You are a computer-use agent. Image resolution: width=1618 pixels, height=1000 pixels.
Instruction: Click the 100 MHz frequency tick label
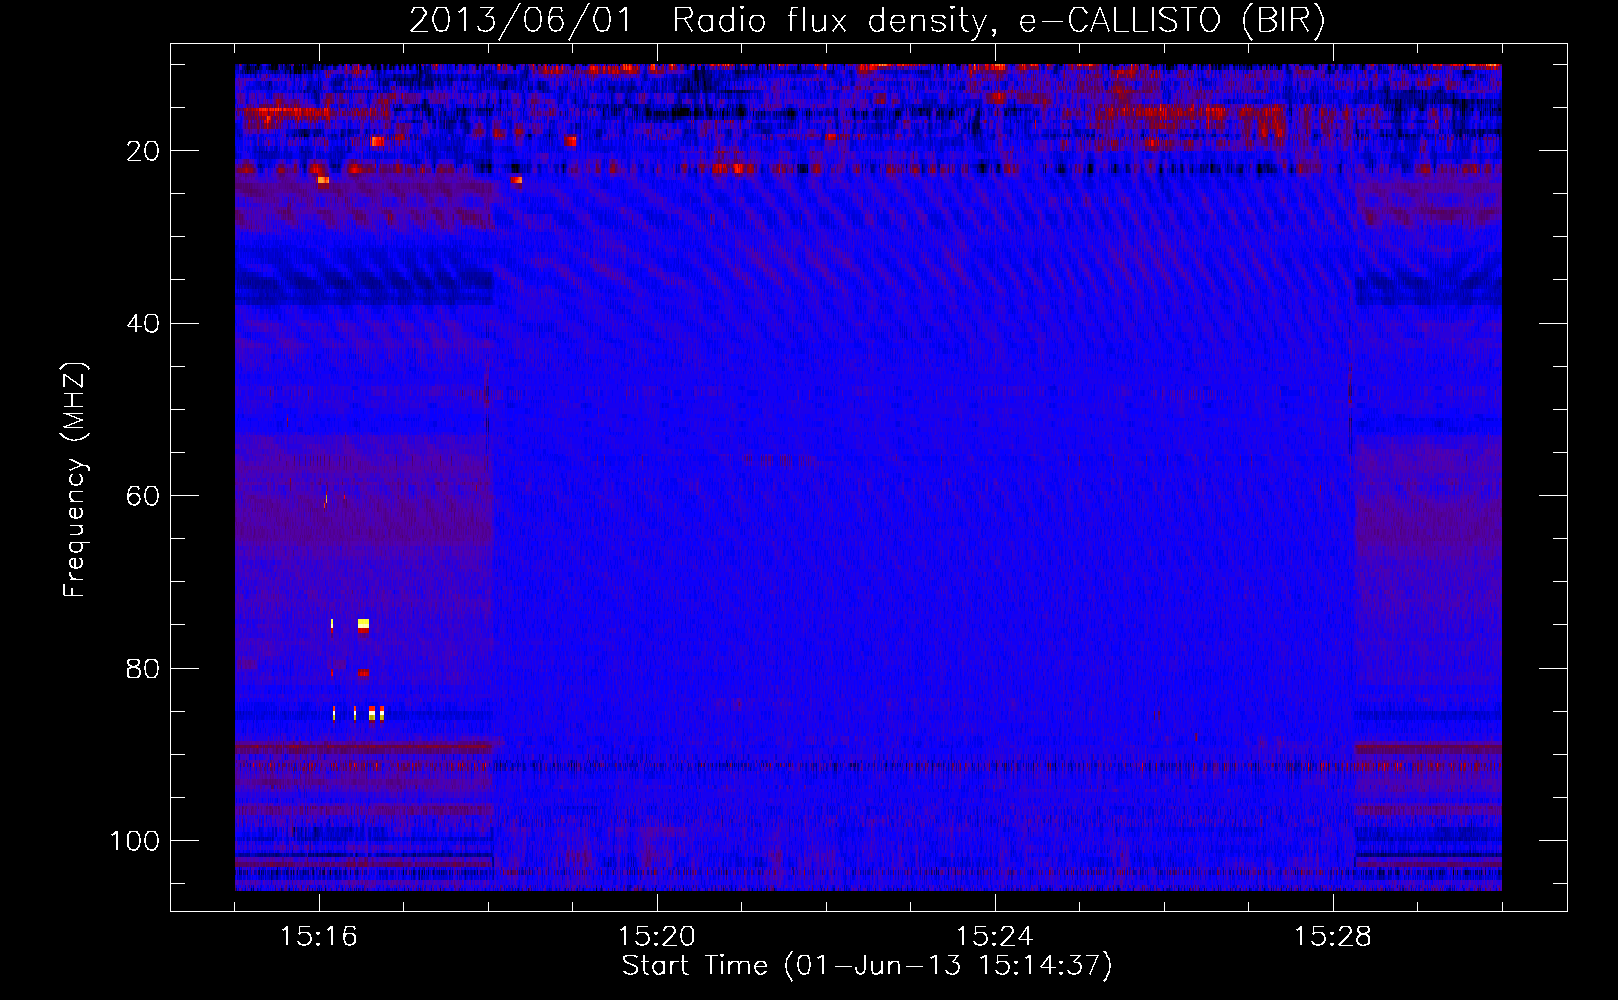(x=135, y=841)
